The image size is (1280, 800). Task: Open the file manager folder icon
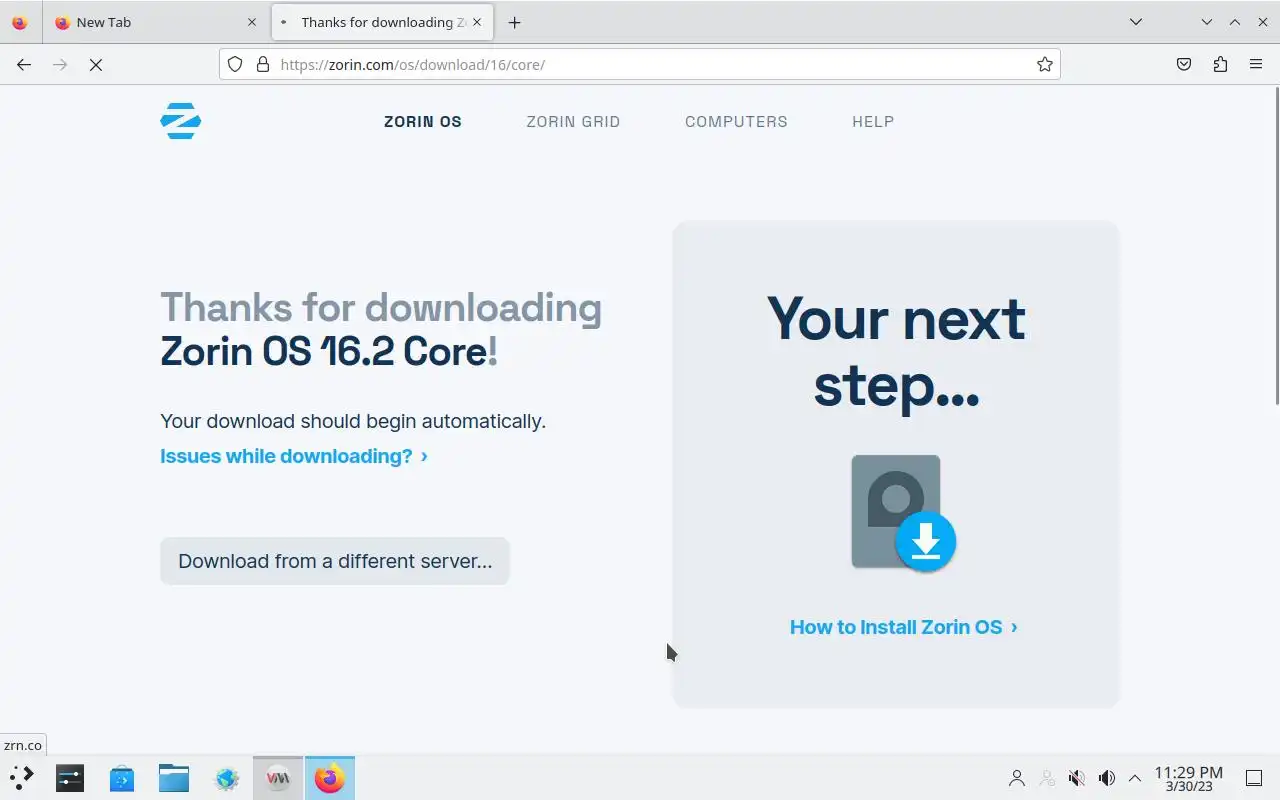pyautogui.click(x=174, y=777)
